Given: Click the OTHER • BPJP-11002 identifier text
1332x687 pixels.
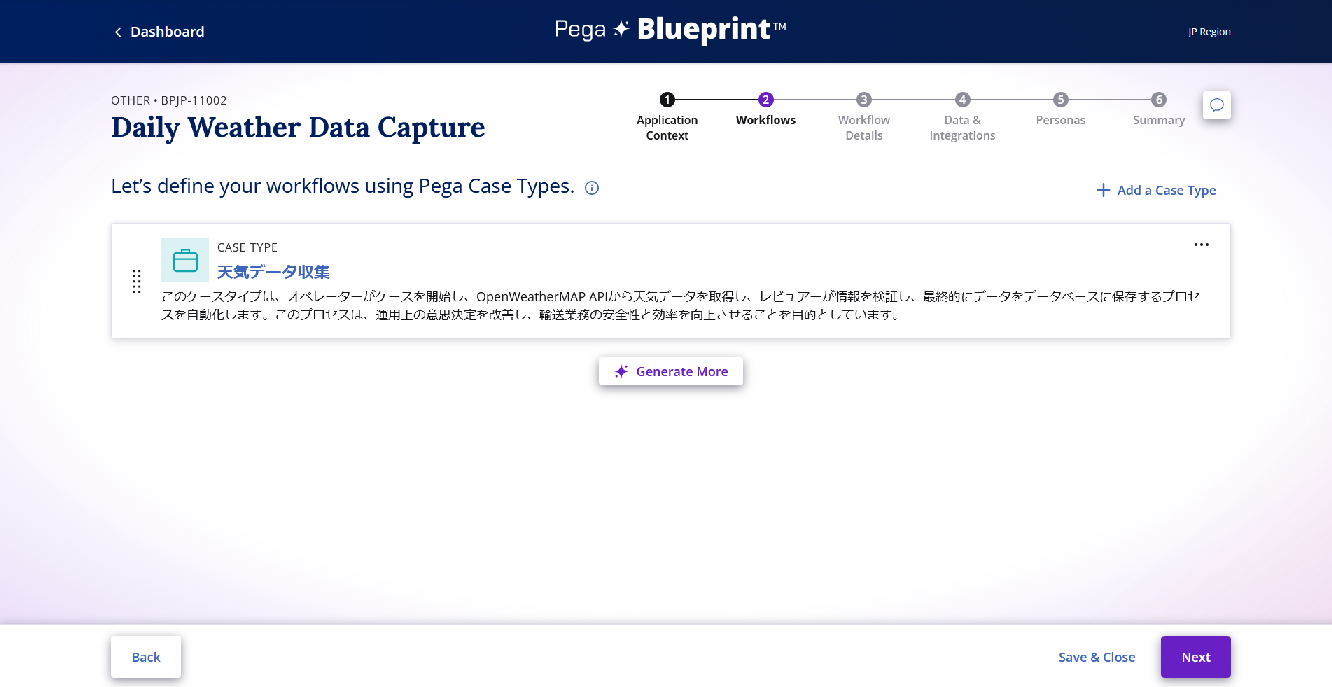Looking at the screenshot, I should click(x=169, y=101).
